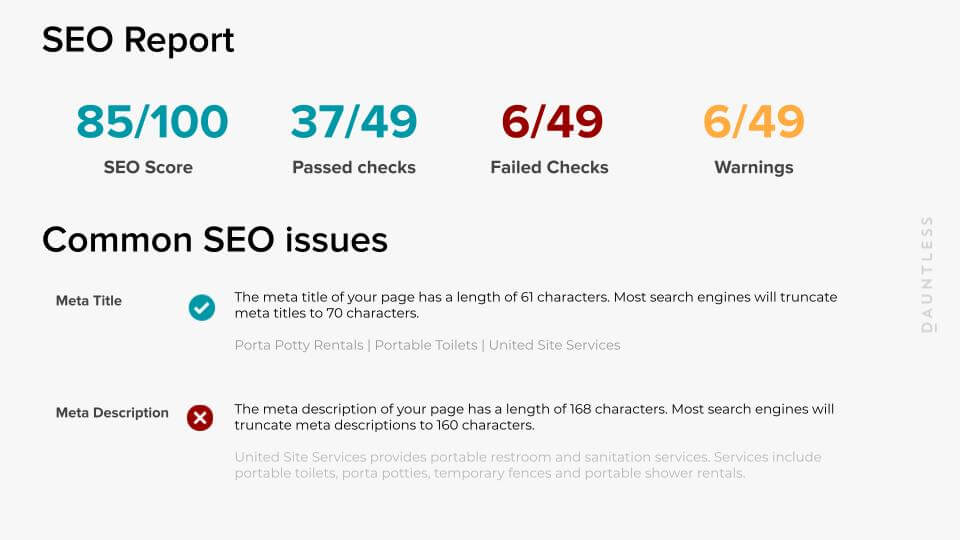Screen dimensions: 960x540
Task: Select the 85/100 SEO score figure
Action: pos(152,122)
